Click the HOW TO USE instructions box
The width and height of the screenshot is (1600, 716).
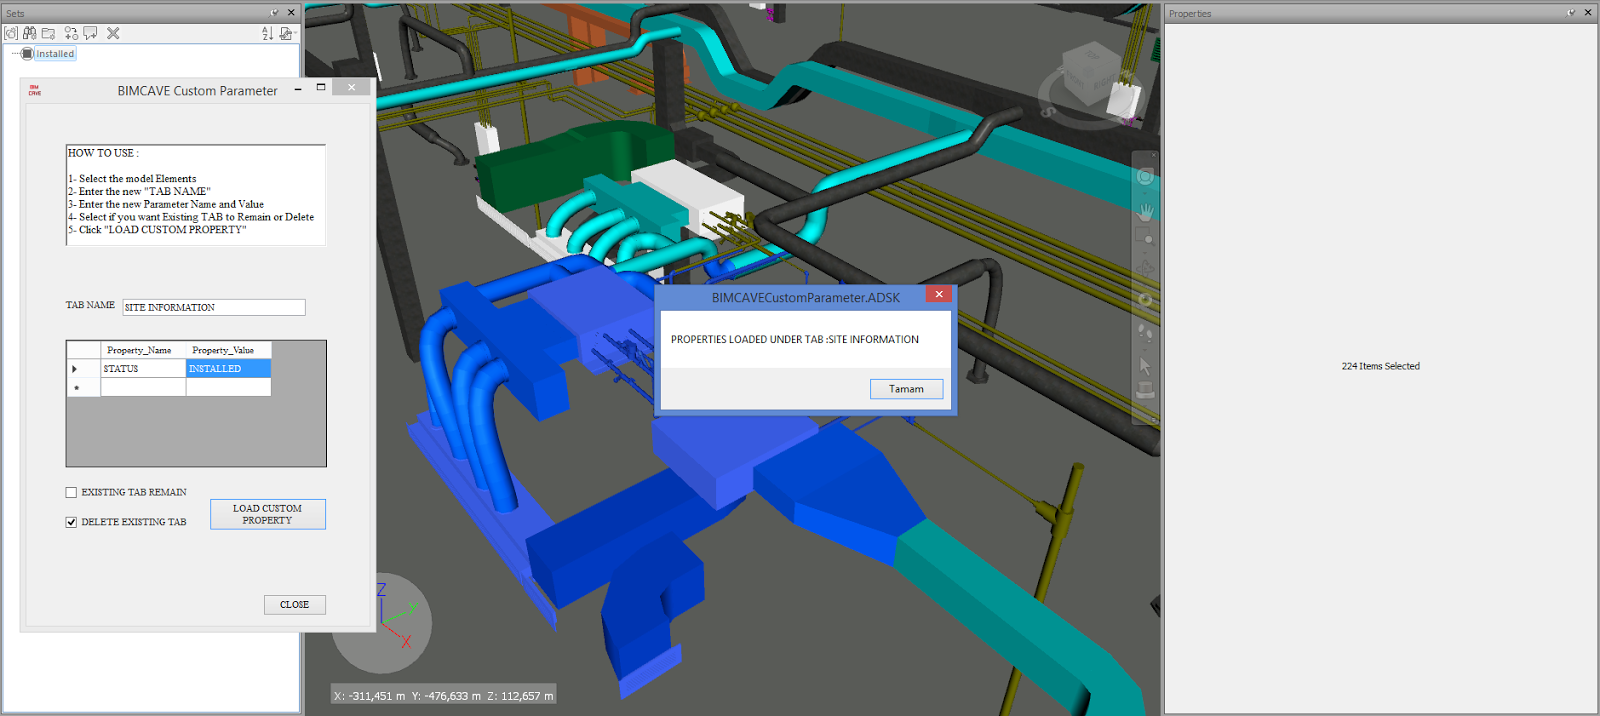pyautogui.click(x=196, y=195)
